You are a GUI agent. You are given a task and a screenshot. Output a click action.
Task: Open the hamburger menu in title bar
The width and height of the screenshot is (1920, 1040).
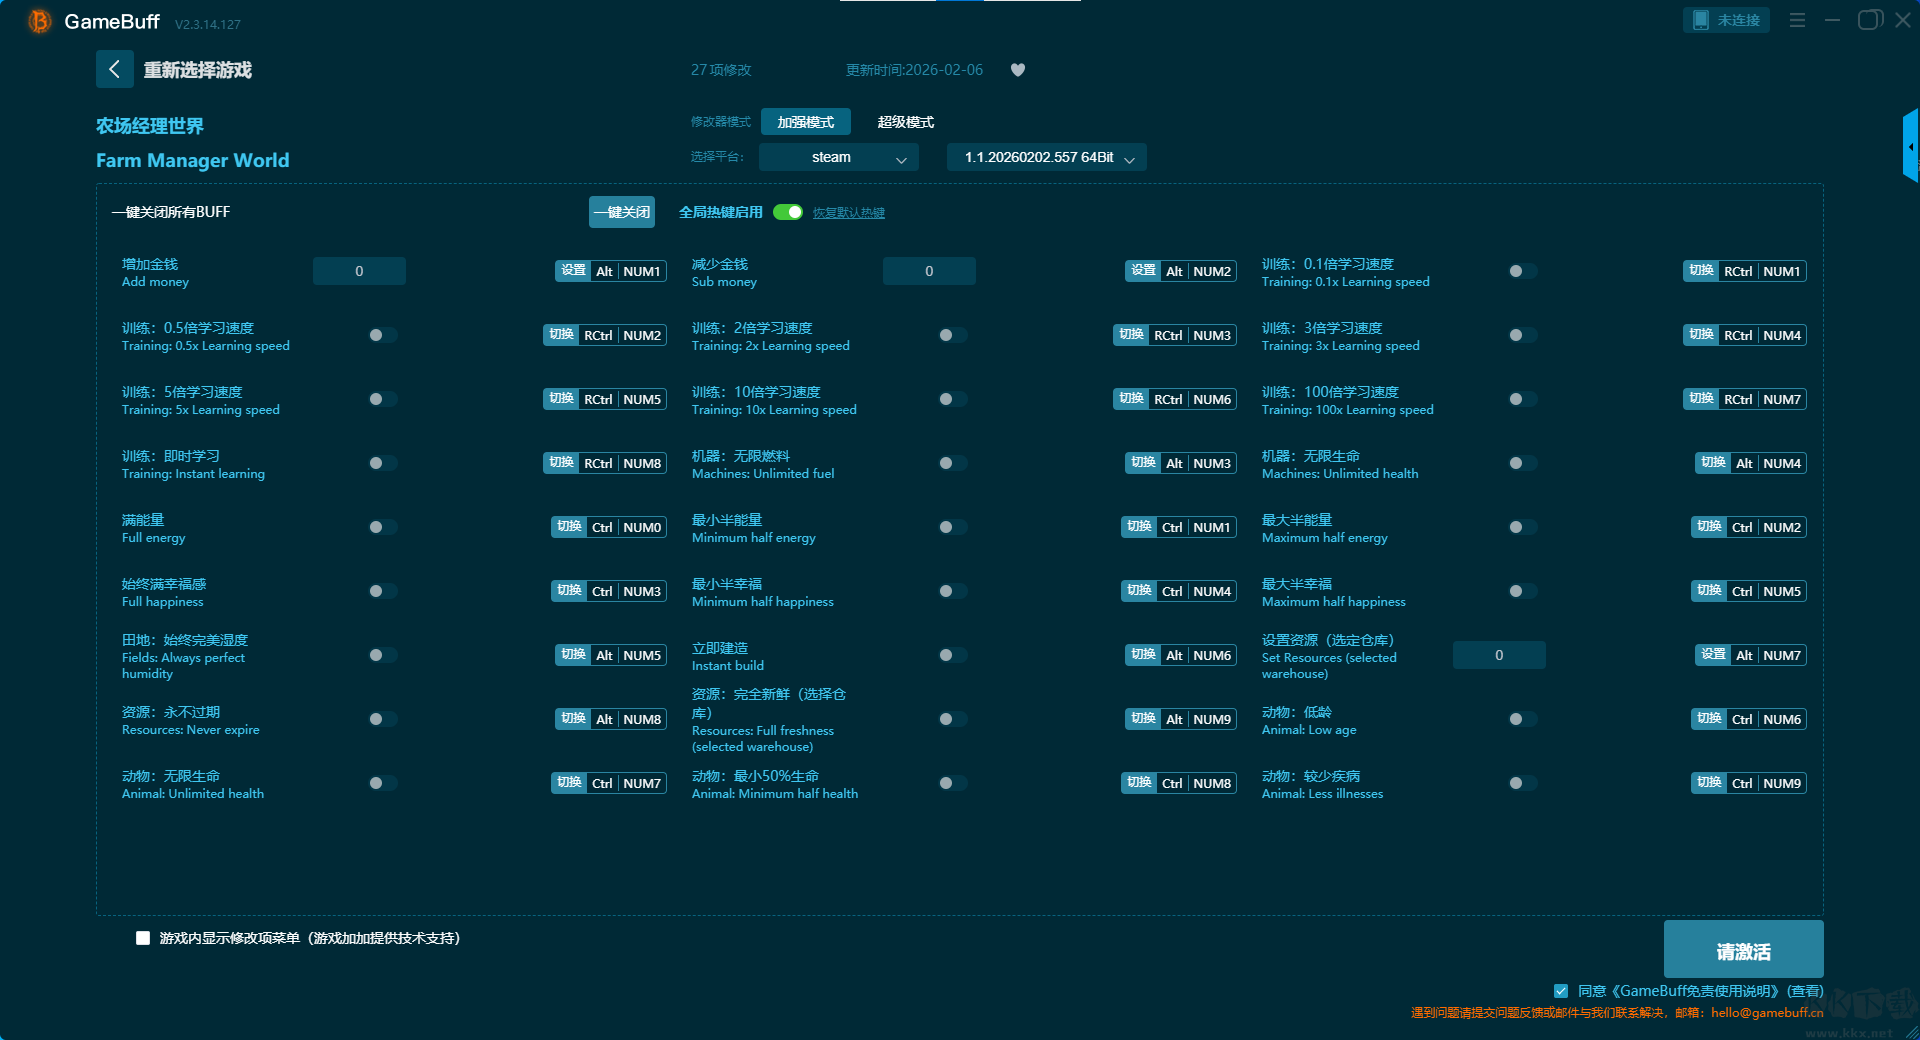[1797, 20]
